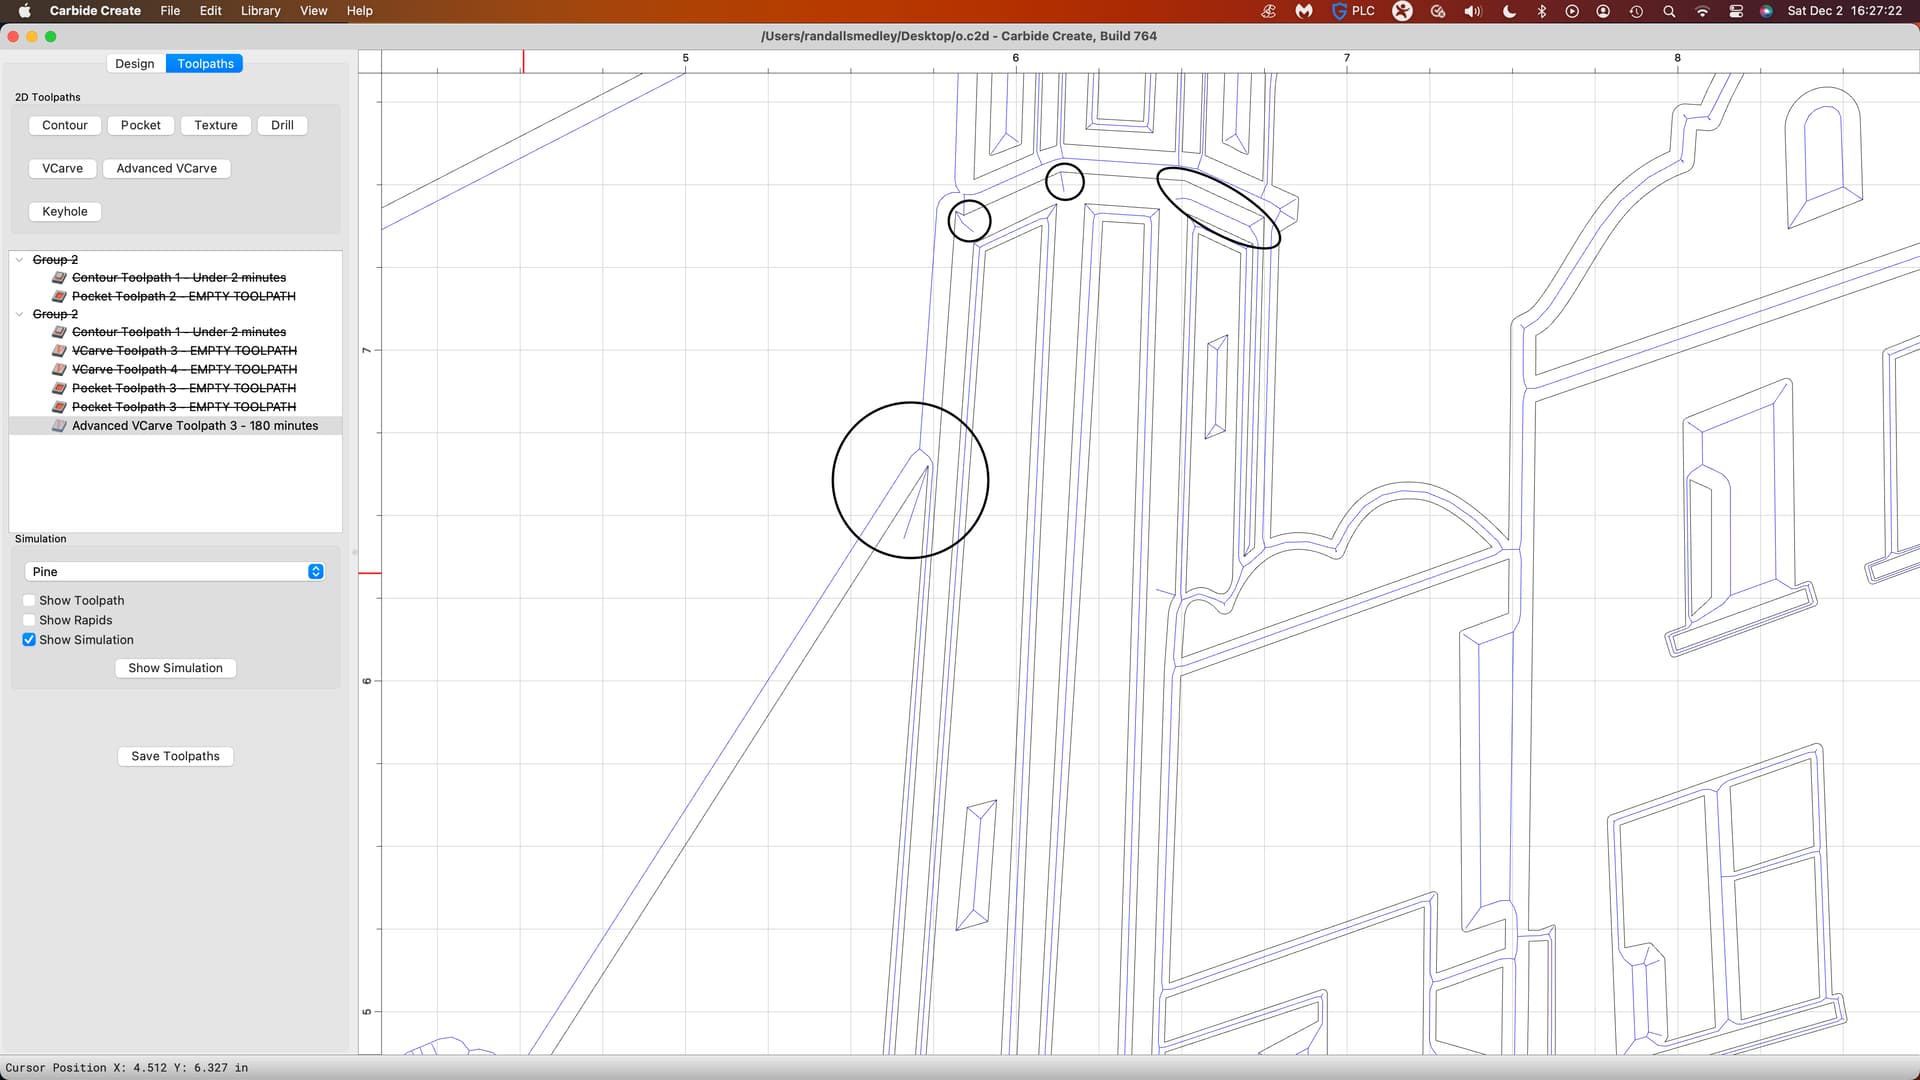Open Spotlight search in the menu bar
Image resolution: width=1920 pixels, height=1080 pixels.
1669,11
